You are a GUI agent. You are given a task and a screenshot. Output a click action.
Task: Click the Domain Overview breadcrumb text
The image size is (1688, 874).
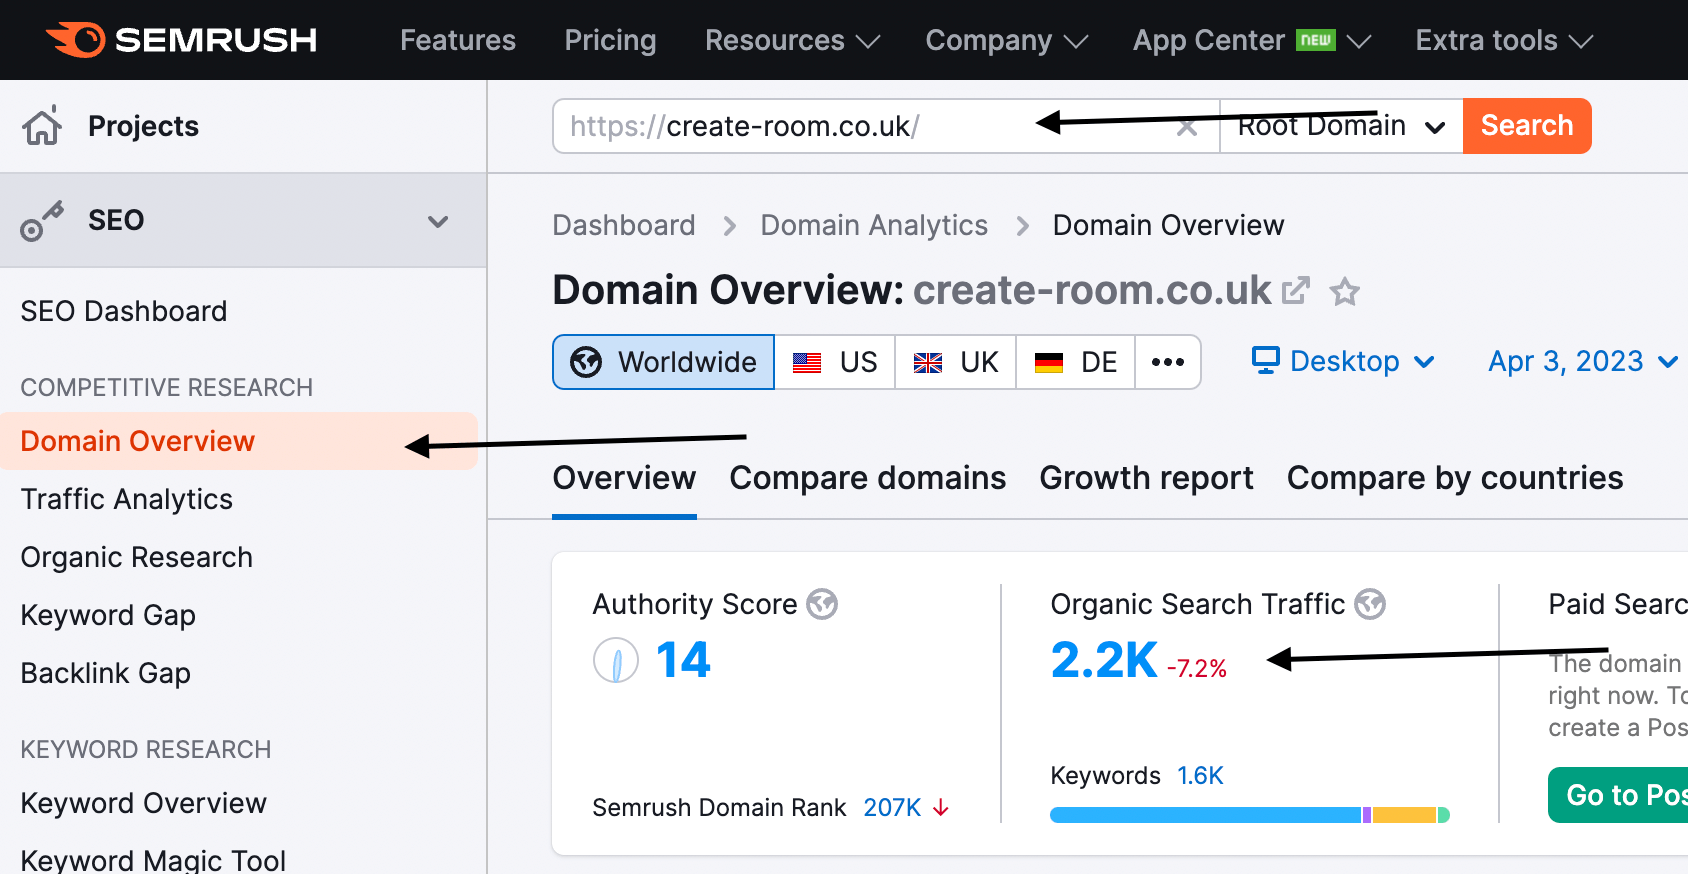(x=1168, y=225)
